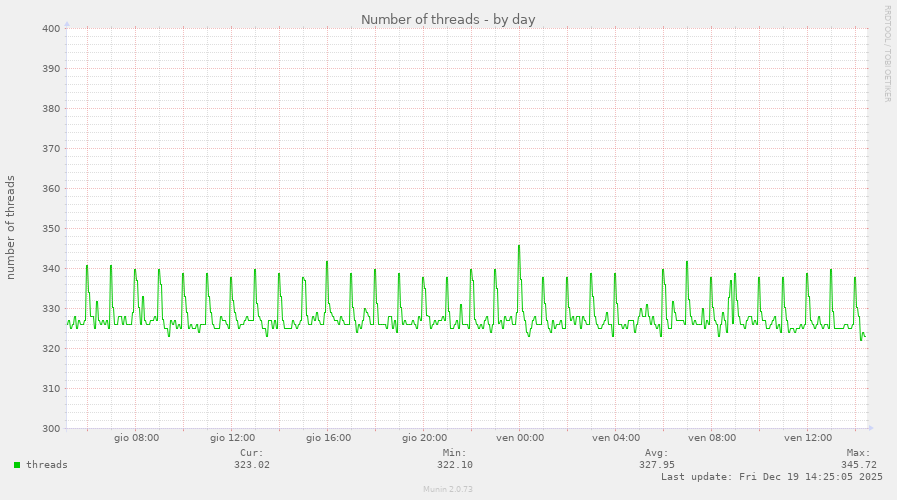Click the Avg value 327.95
Viewport: 897px width, 500px height.
point(657,465)
